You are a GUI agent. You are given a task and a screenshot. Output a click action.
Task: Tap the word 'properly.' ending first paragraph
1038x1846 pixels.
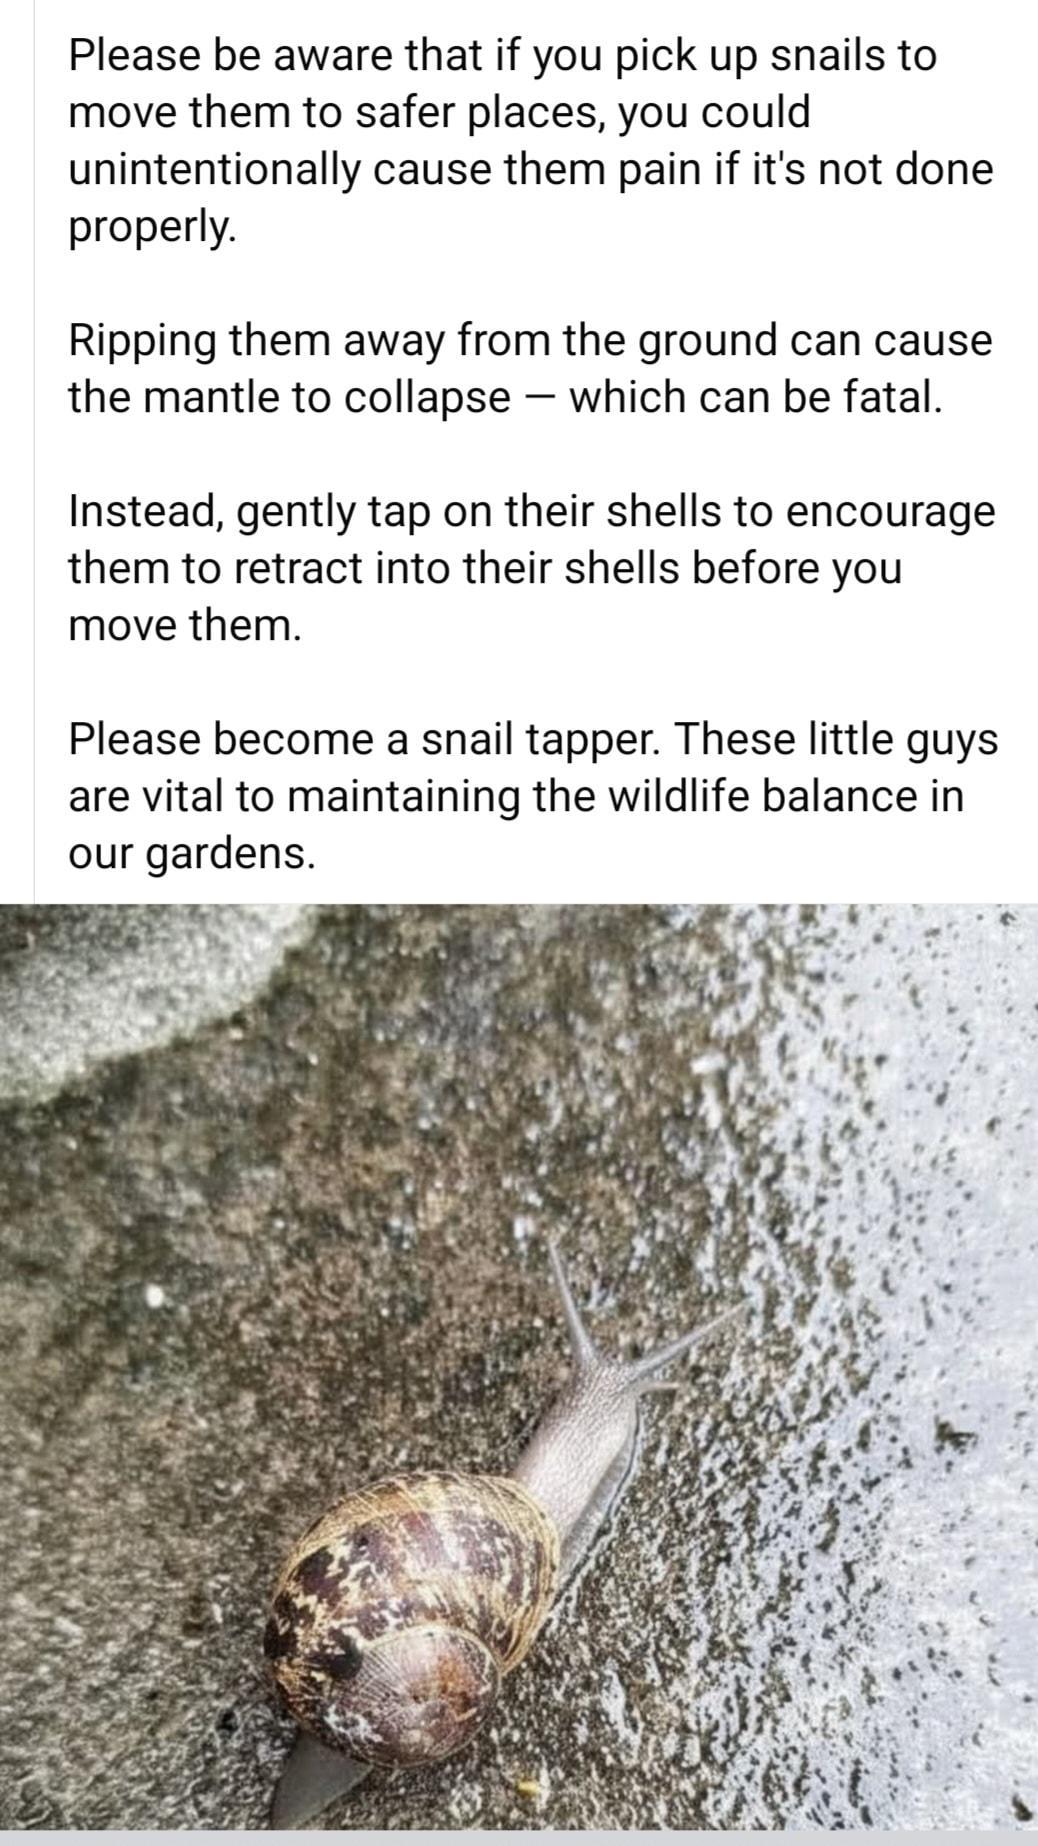tap(153, 228)
